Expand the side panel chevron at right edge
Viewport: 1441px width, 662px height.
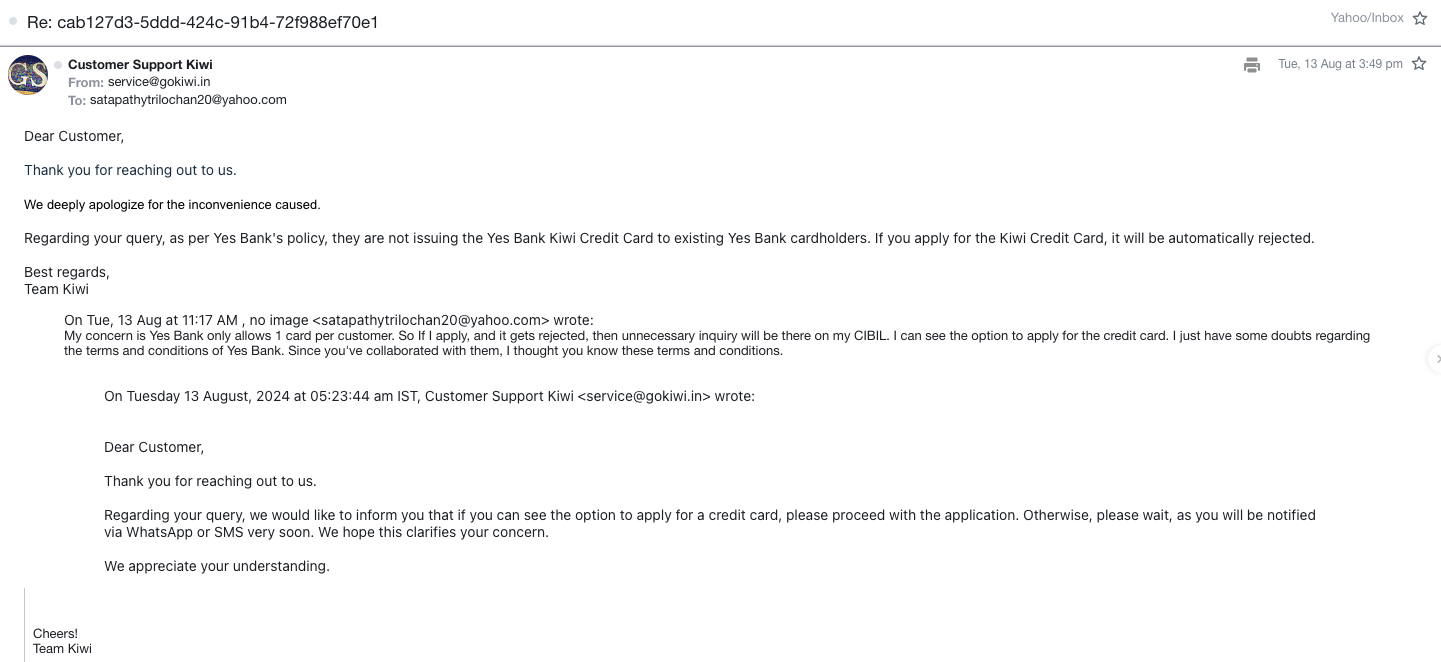point(1437,359)
